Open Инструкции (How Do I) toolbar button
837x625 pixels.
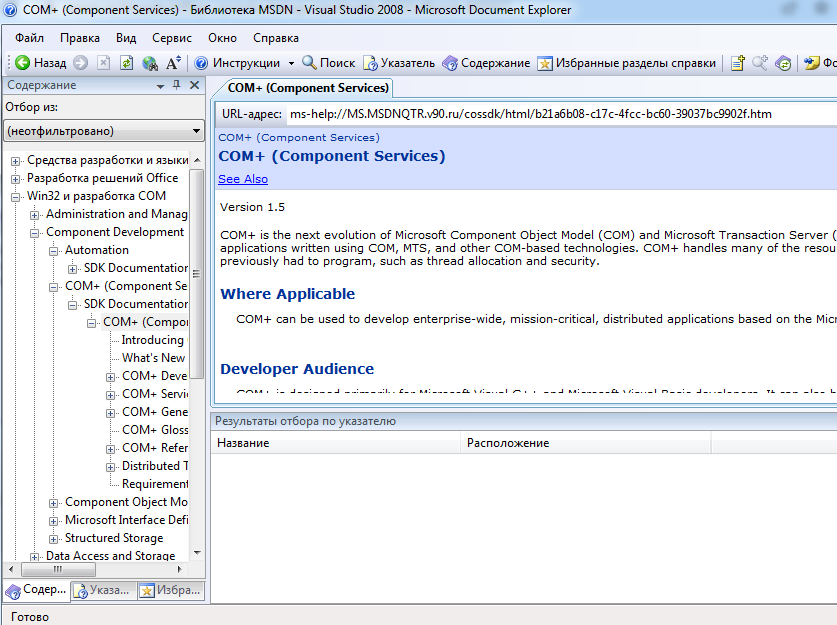click(237, 63)
